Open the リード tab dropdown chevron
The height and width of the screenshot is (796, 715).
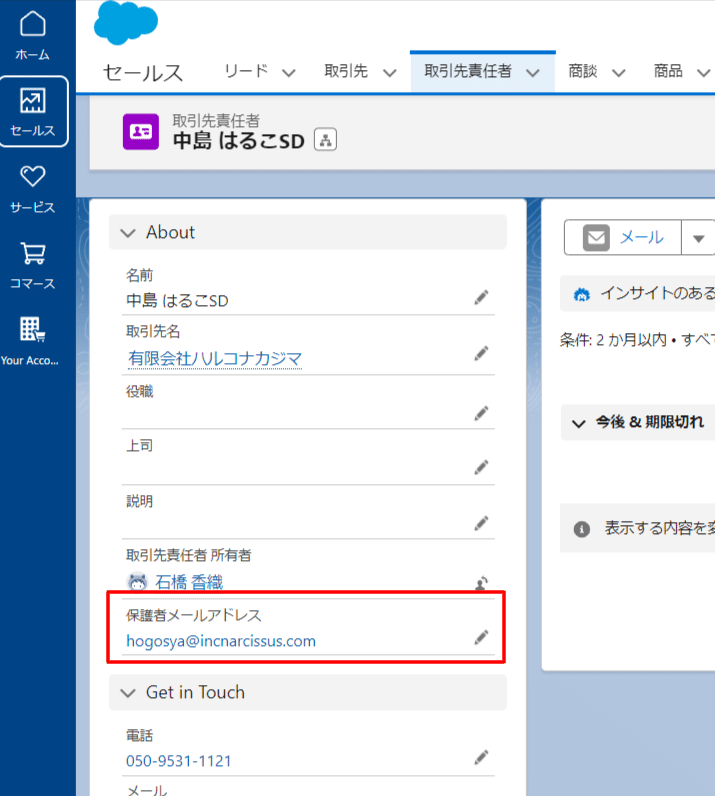[289, 73]
